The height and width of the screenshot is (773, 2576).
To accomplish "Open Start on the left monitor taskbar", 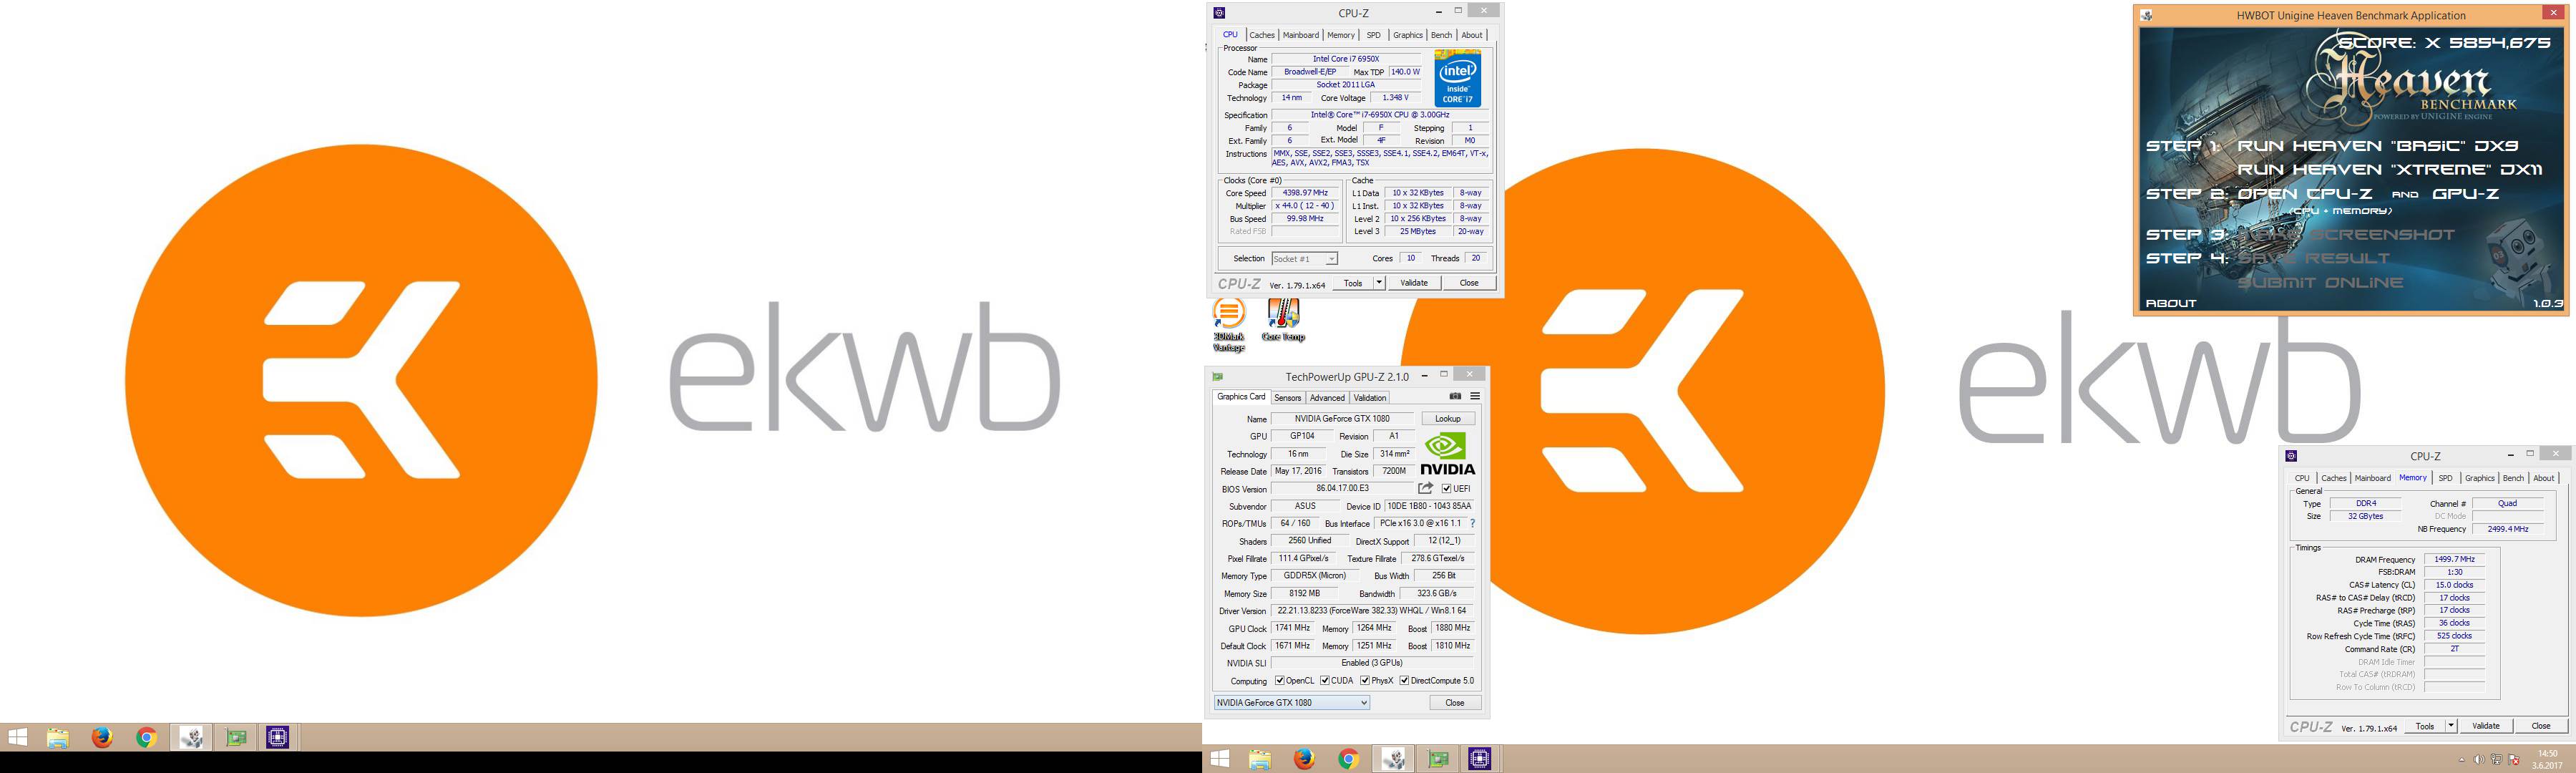I will click(x=17, y=738).
